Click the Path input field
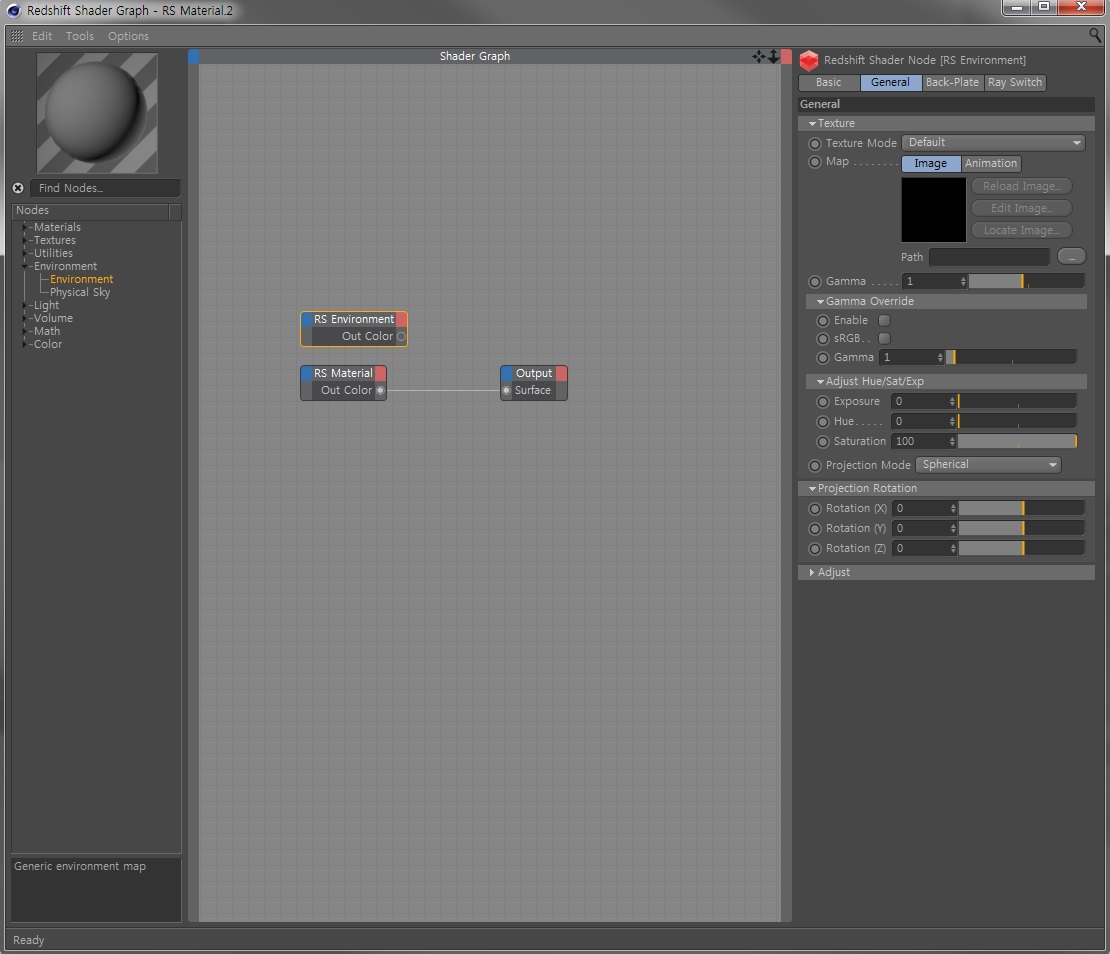Viewport: 1110px width, 954px height. pyautogui.click(x=989, y=257)
